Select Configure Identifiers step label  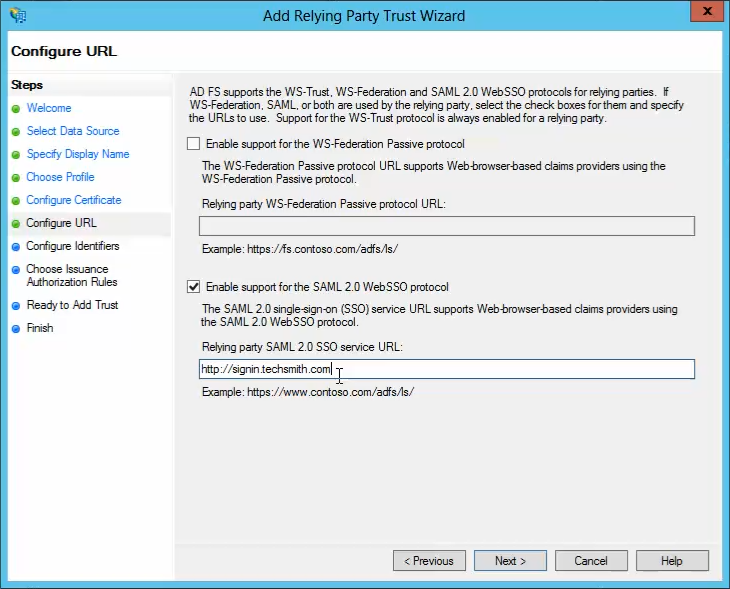coord(73,246)
